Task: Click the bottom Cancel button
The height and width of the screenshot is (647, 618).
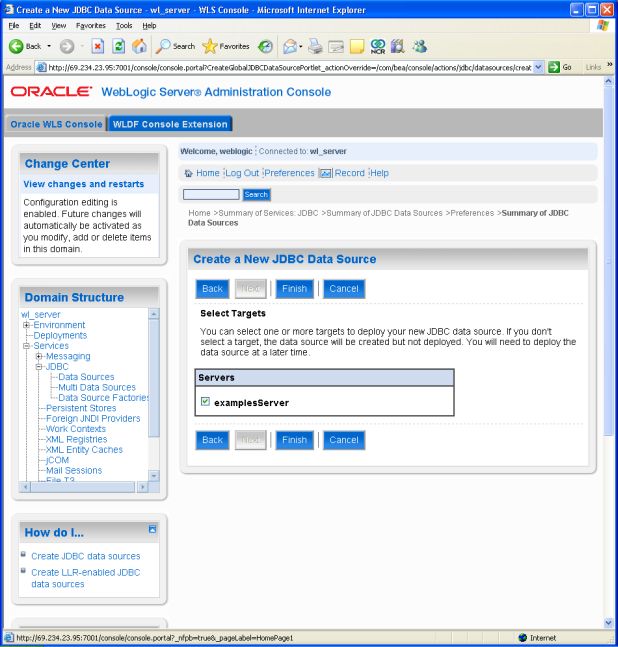Action: 343,440
